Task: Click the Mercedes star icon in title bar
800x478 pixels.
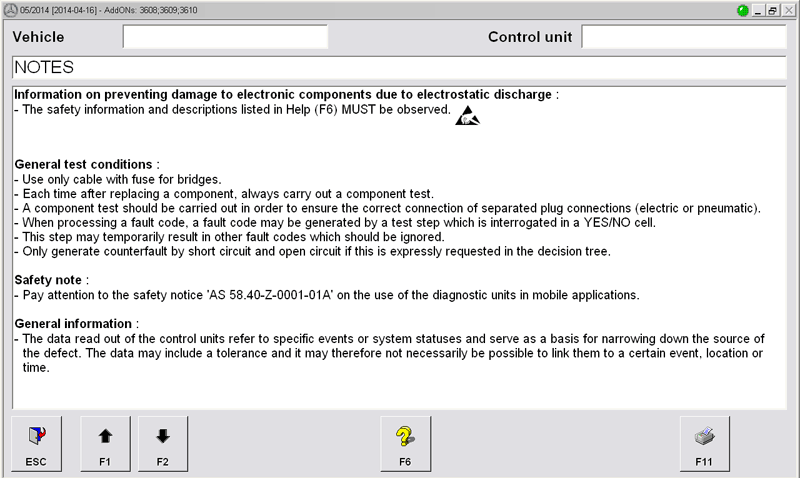Action: point(10,10)
